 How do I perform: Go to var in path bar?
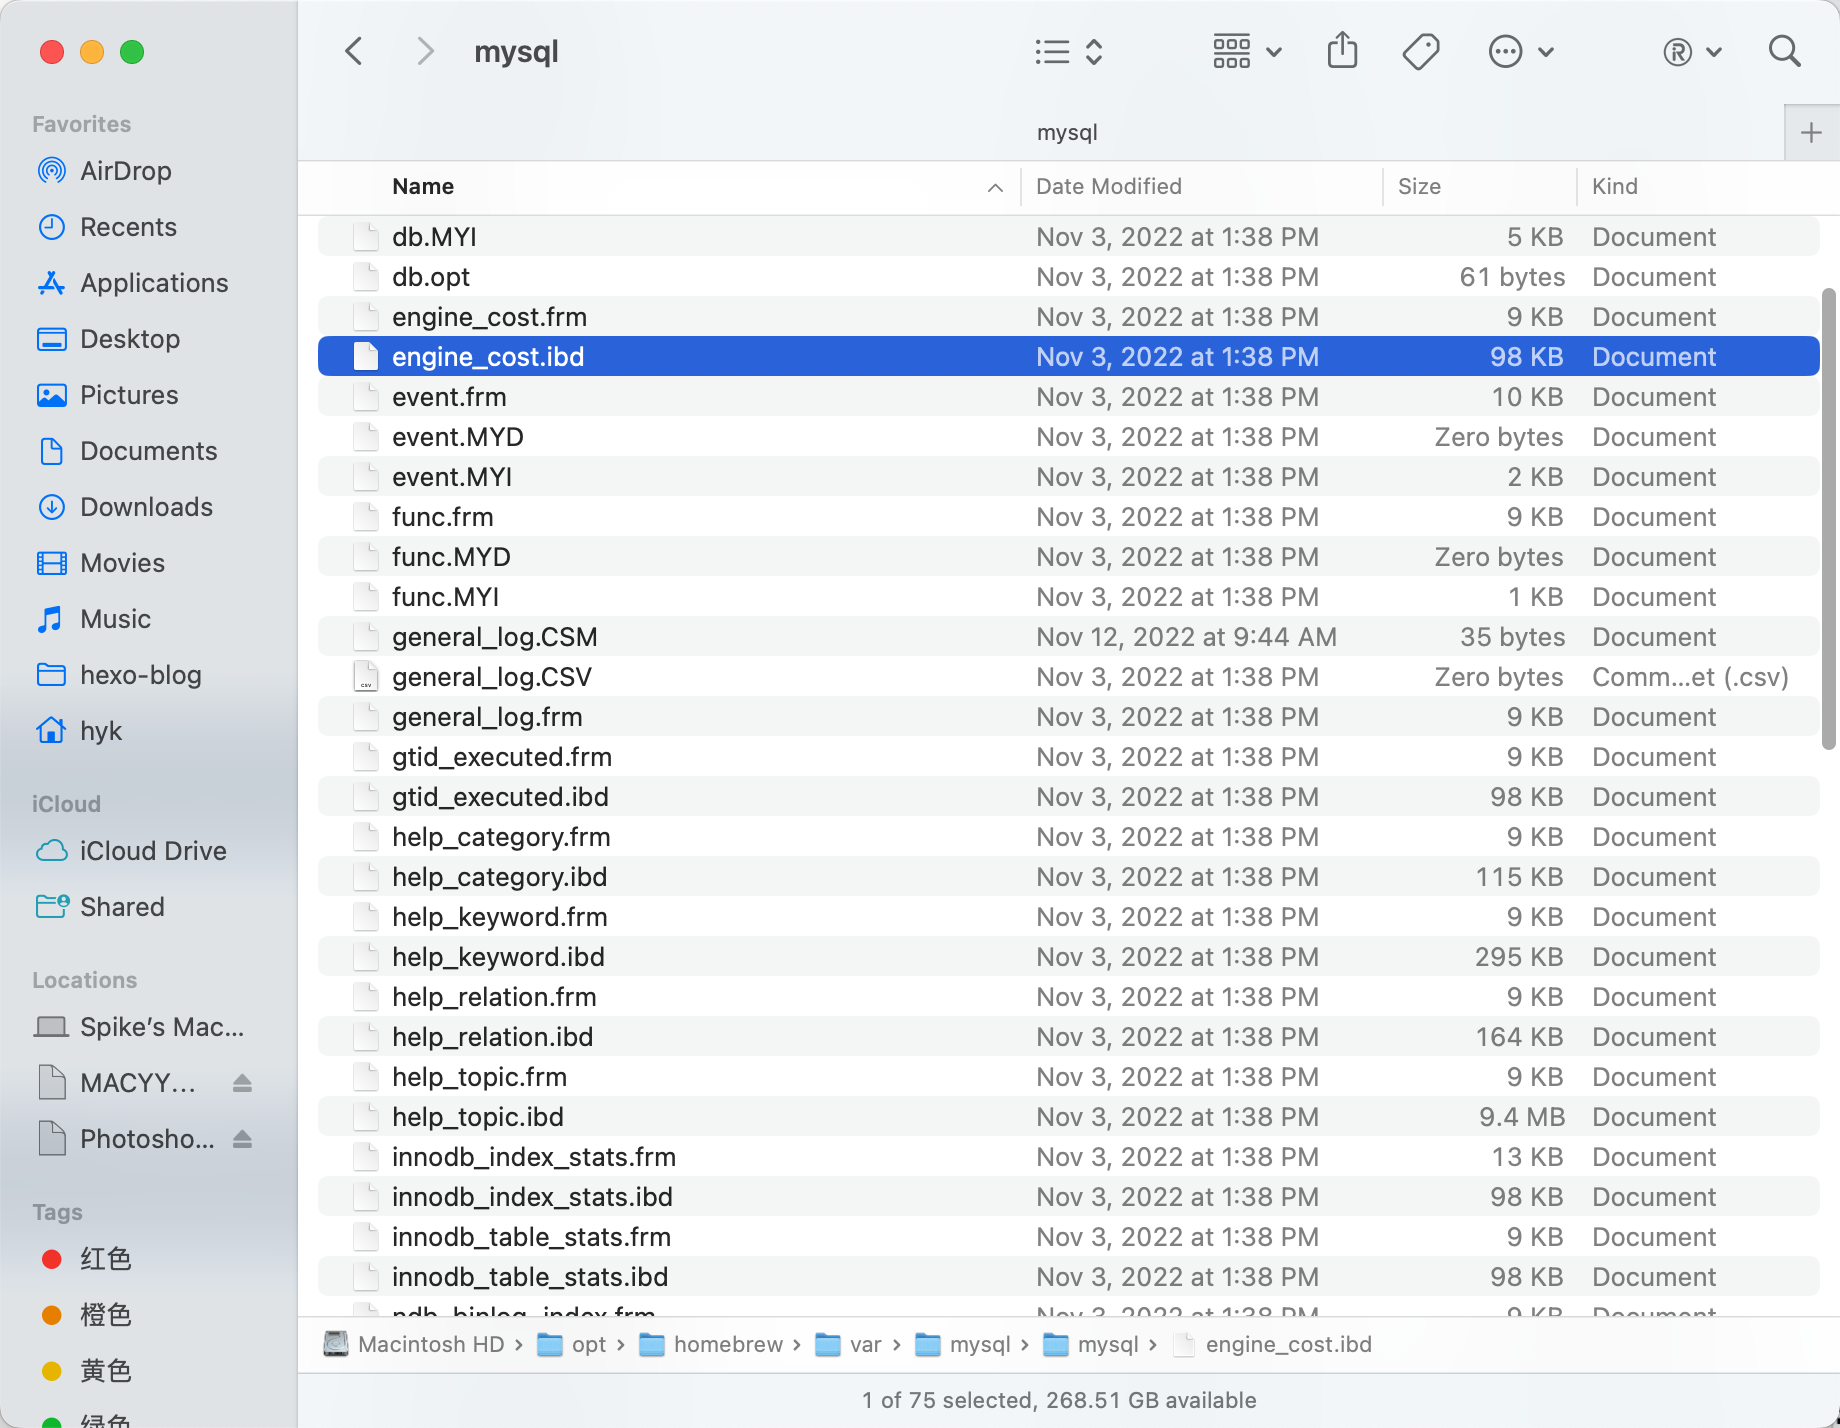tap(848, 1345)
